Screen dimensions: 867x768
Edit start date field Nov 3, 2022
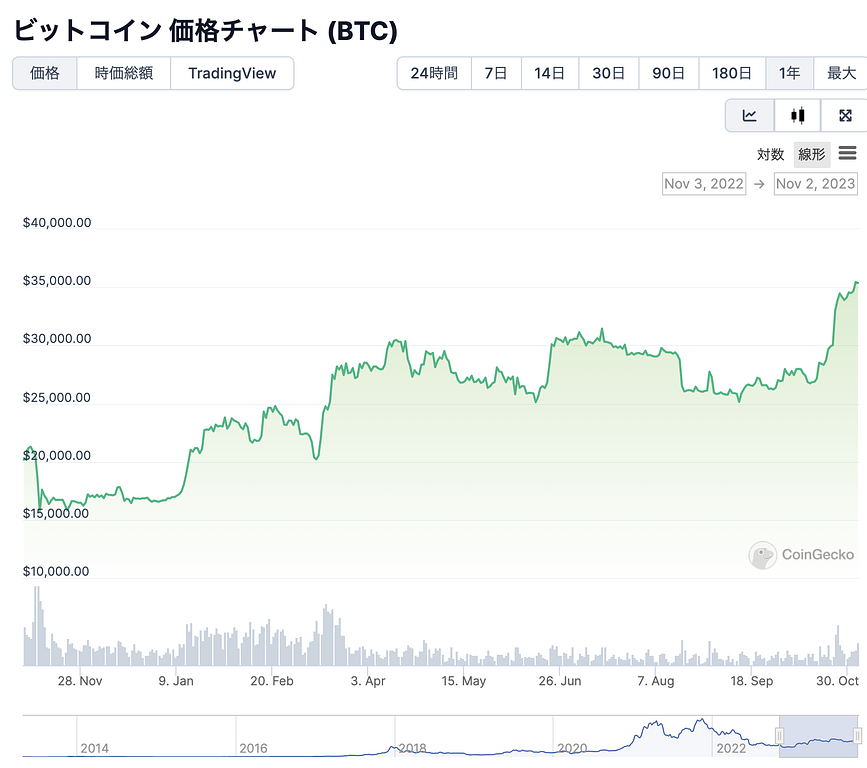pos(704,184)
